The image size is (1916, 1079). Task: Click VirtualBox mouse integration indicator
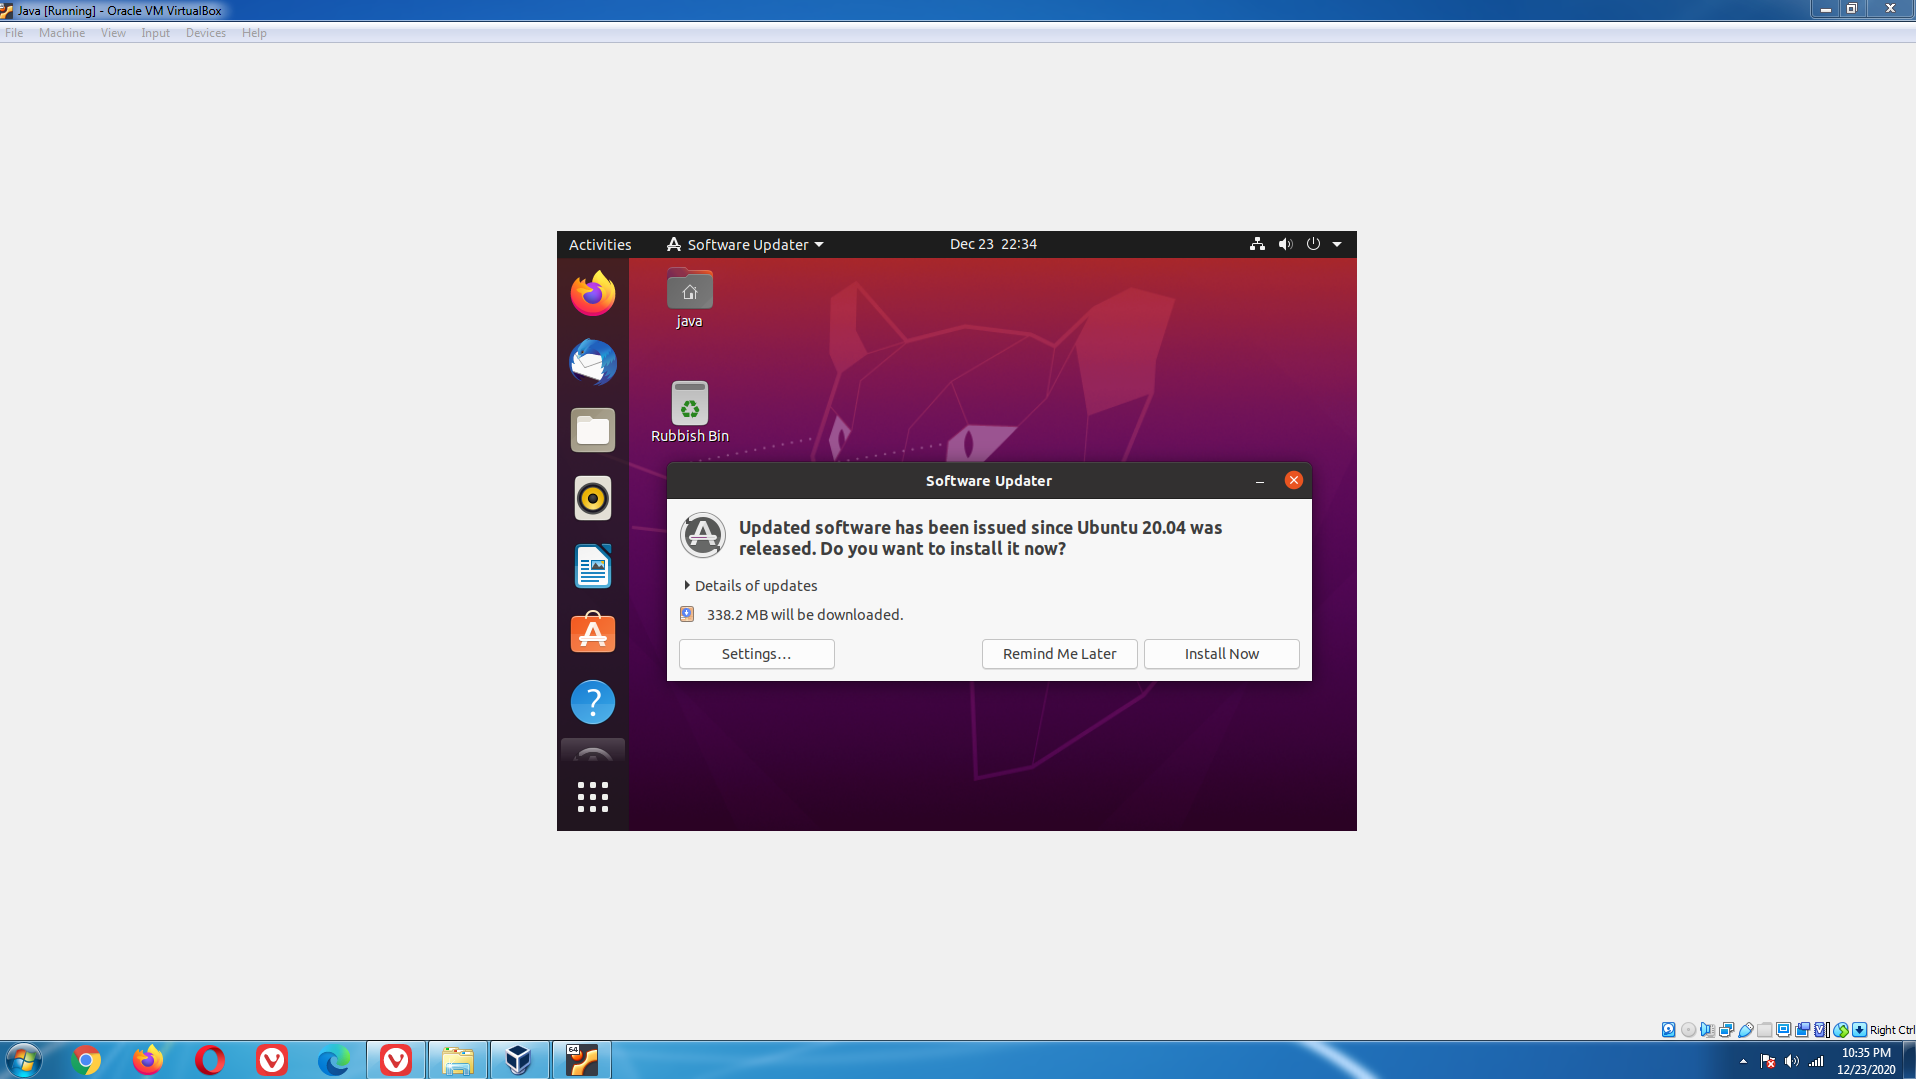[1841, 1029]
